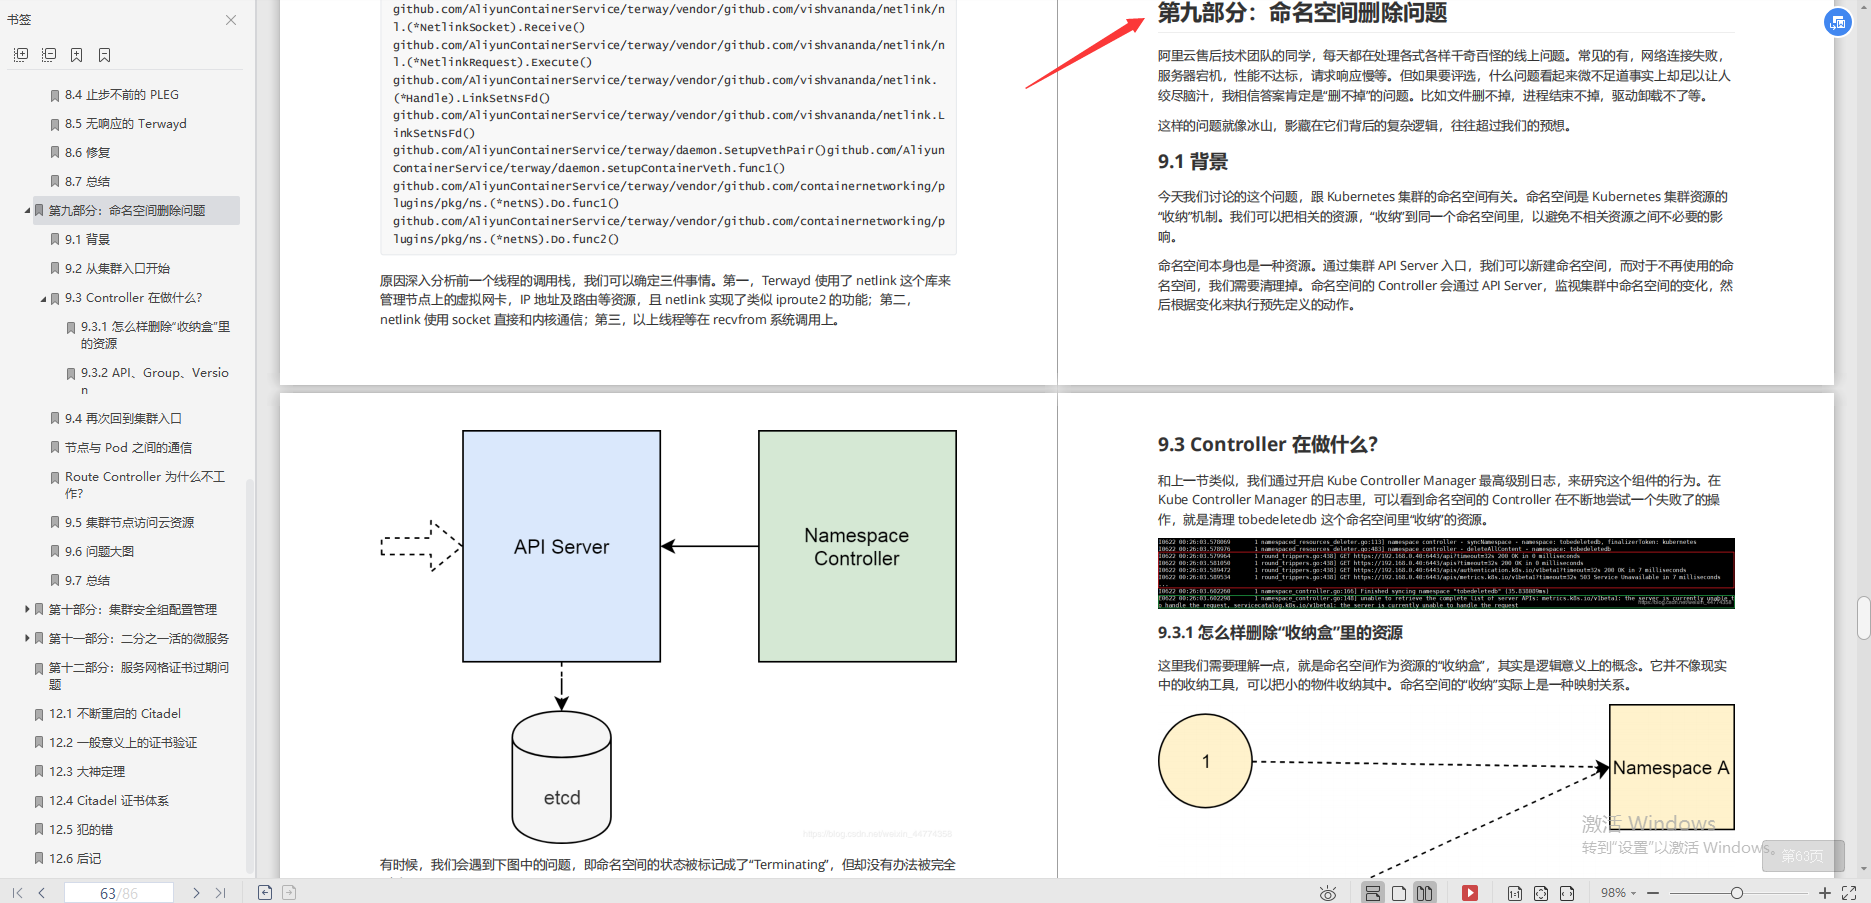Image resolution: width=1871 pixels, height=903 pixels.
Task: Close the 书签 bookmarks panel
Action: (231, 20)
